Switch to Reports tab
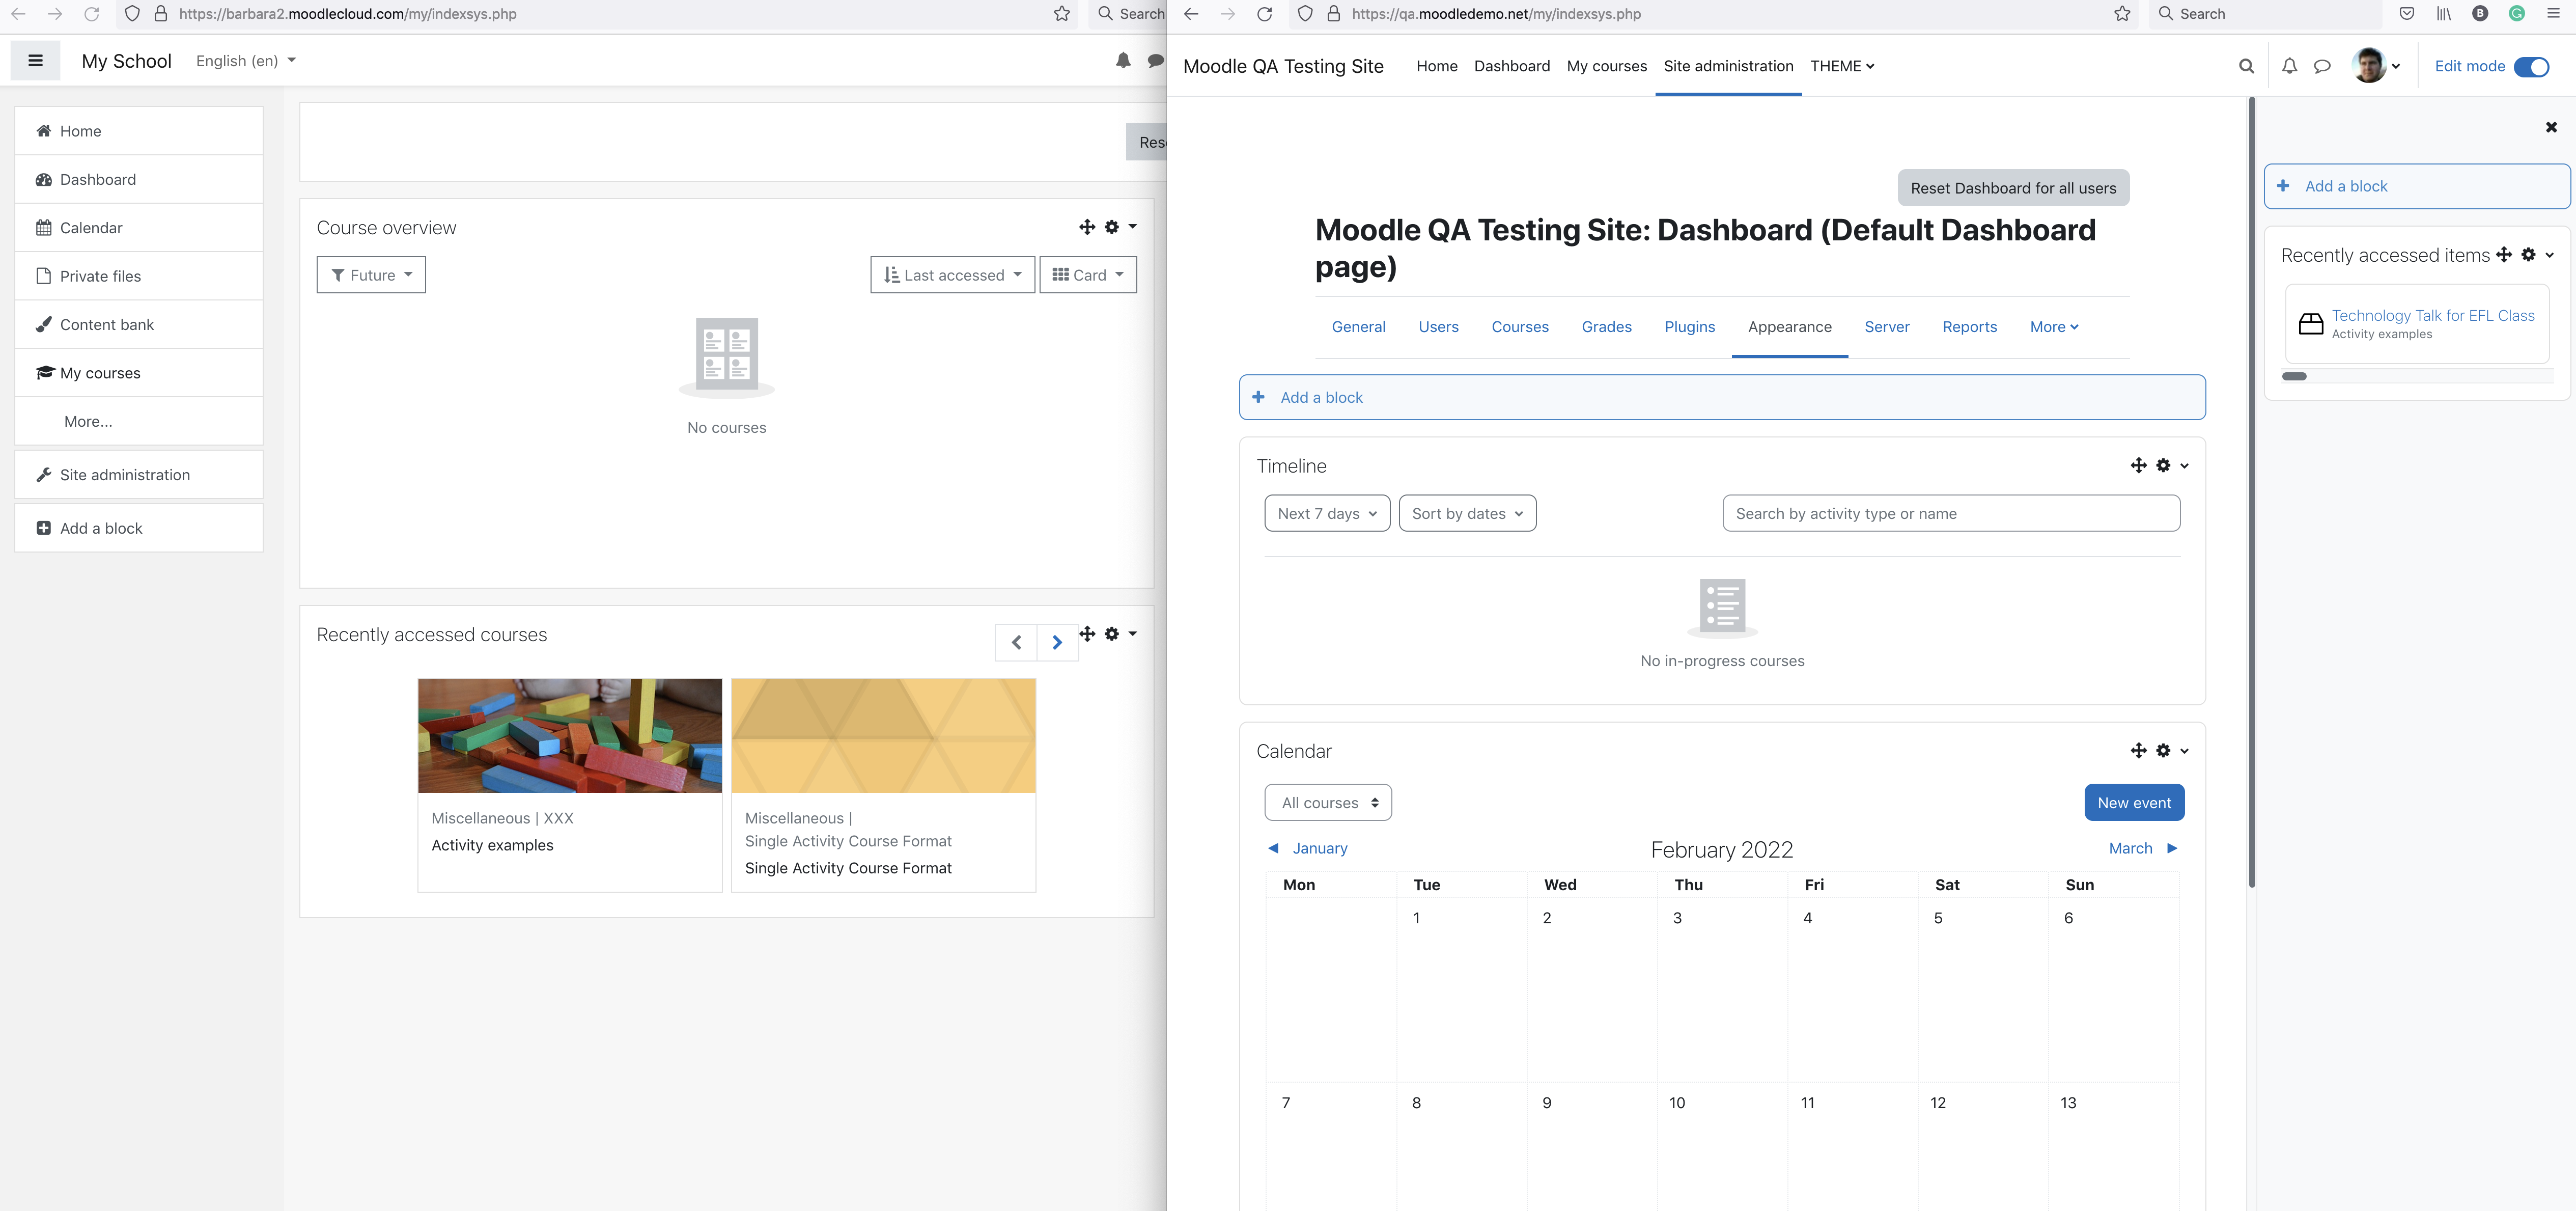The height and width of the screenshot is (1211, 2576). point(1969,327)
